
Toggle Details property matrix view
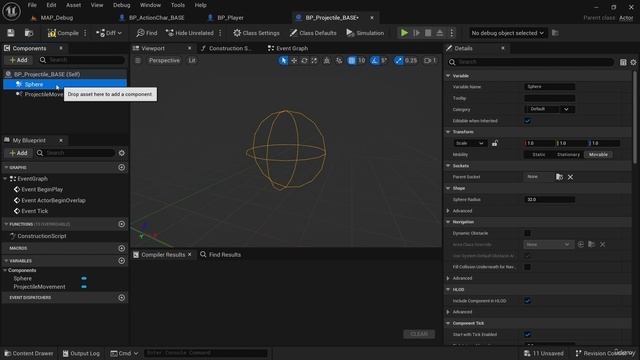coord(623,62)
